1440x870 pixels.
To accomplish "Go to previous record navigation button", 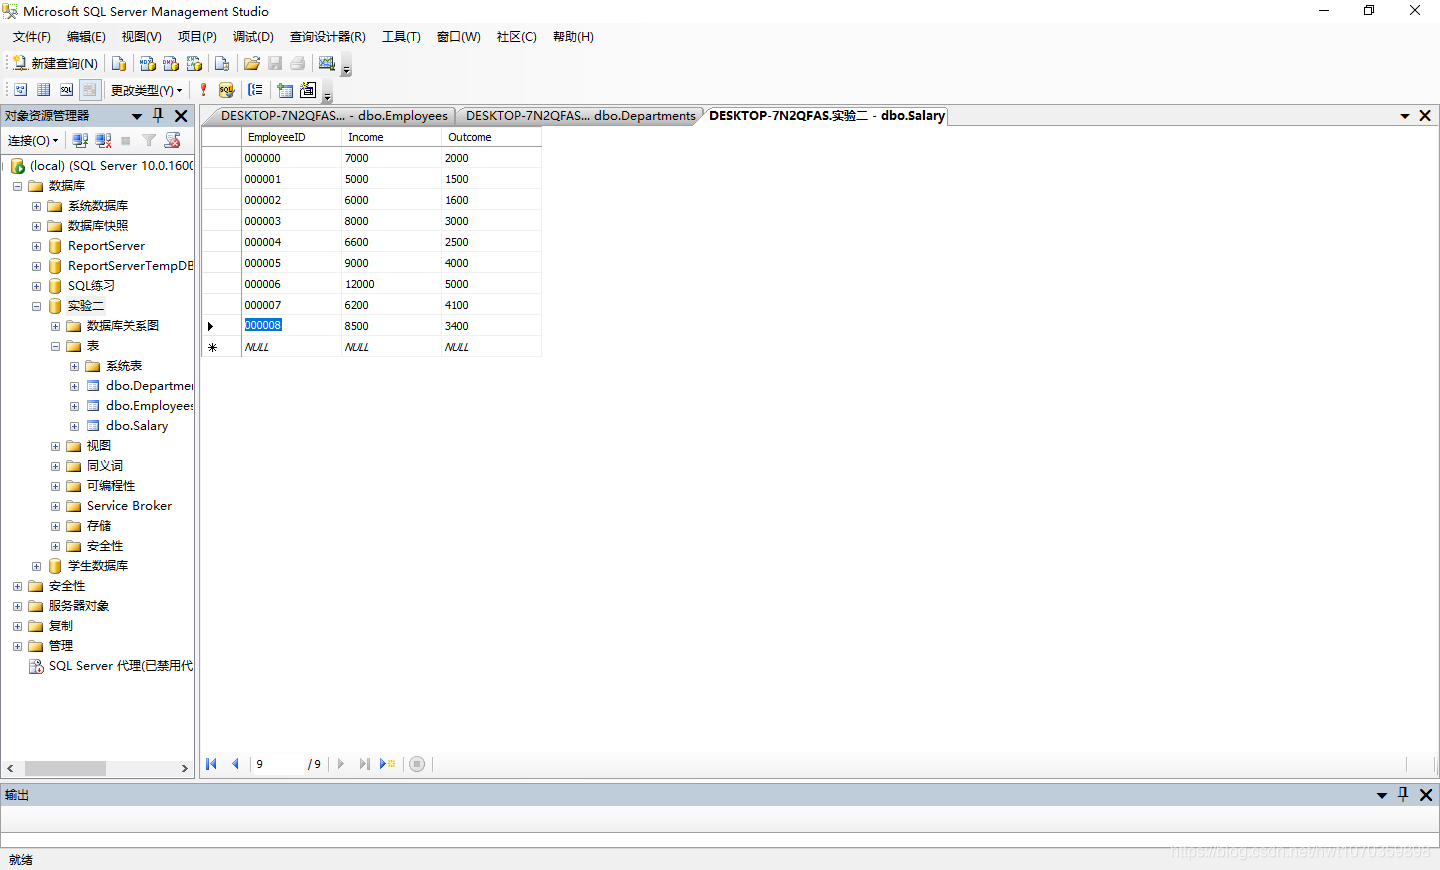I will tap(235, 764).
